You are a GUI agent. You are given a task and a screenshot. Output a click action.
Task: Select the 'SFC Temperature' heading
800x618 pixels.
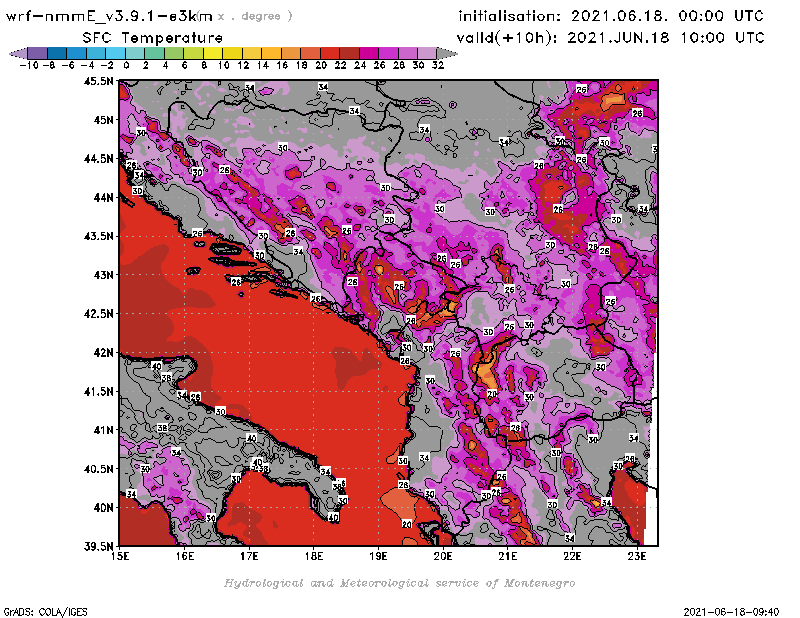[153, 38]
